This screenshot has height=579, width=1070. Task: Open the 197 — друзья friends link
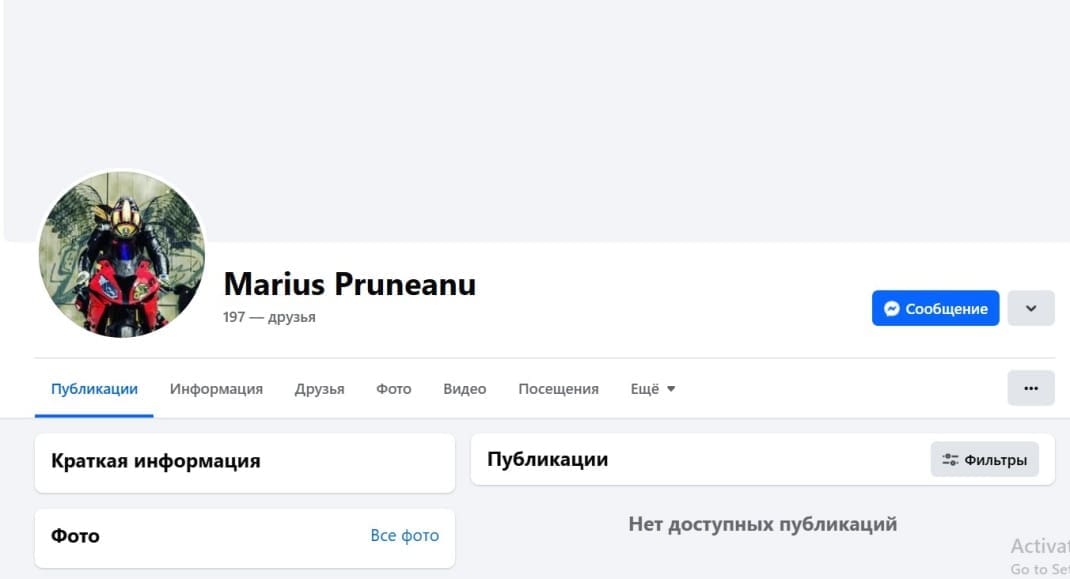[x=269, y=317]
